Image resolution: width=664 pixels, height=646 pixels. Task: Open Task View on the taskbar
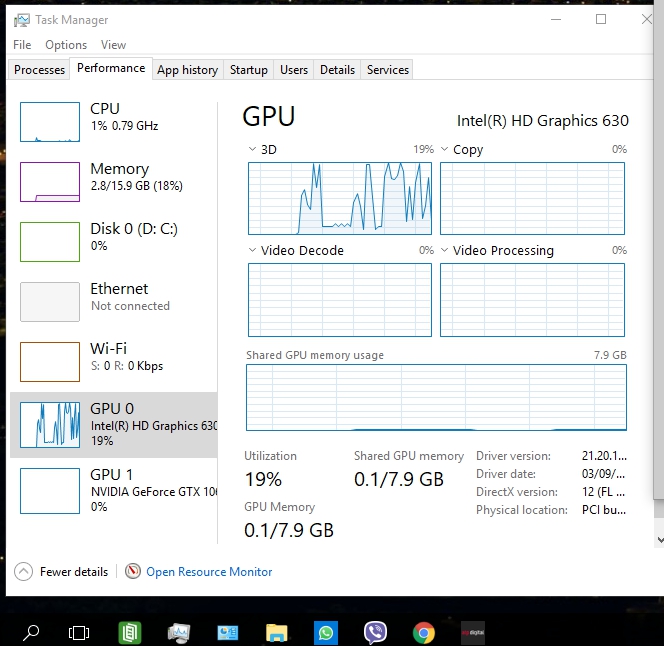tap(79, 633)
